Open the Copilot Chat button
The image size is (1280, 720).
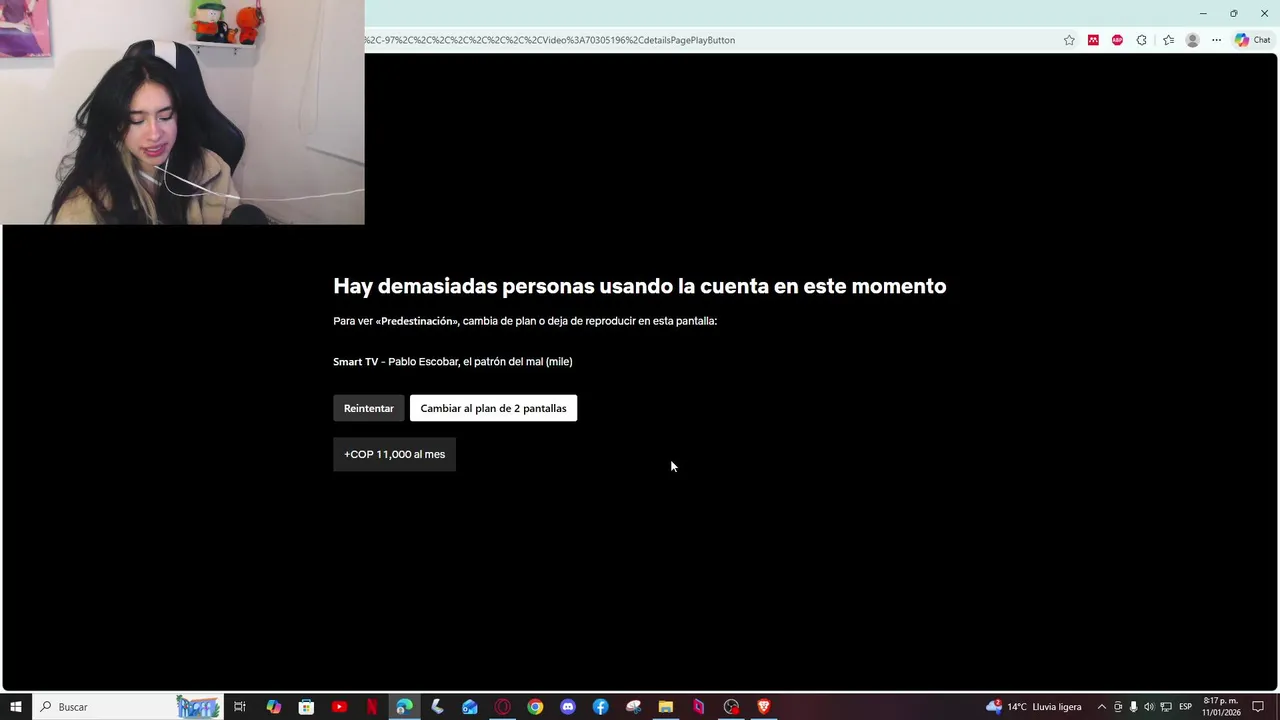coord(1253,40)
